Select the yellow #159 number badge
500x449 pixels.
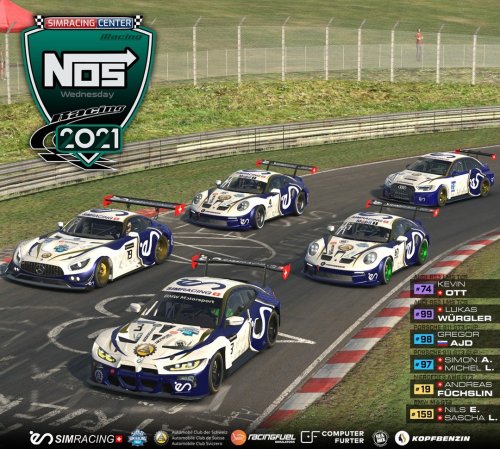[422, 414]
